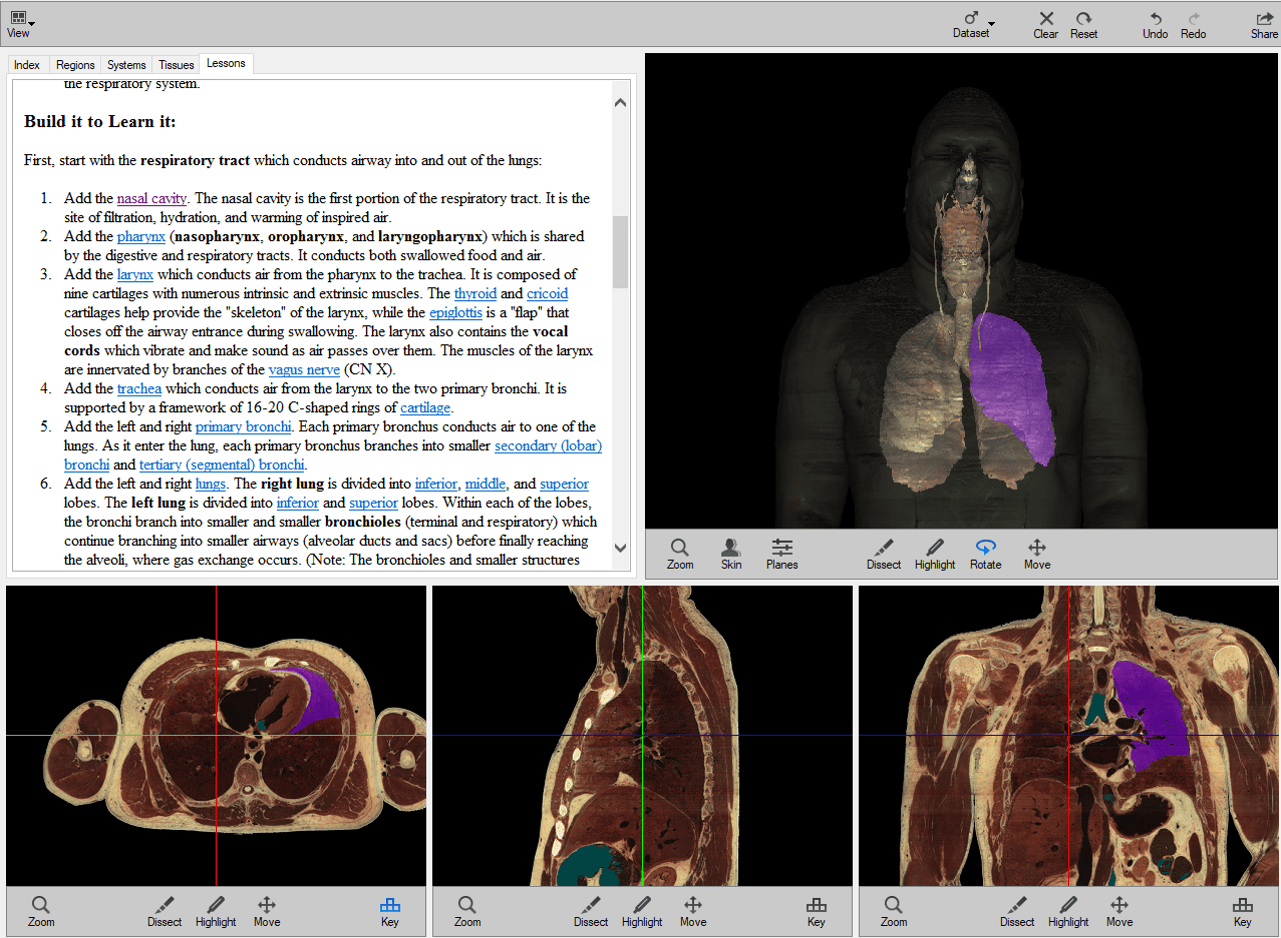
Task: Toggle the Key overlay on the axial panel
Action: tap(389, 911)
